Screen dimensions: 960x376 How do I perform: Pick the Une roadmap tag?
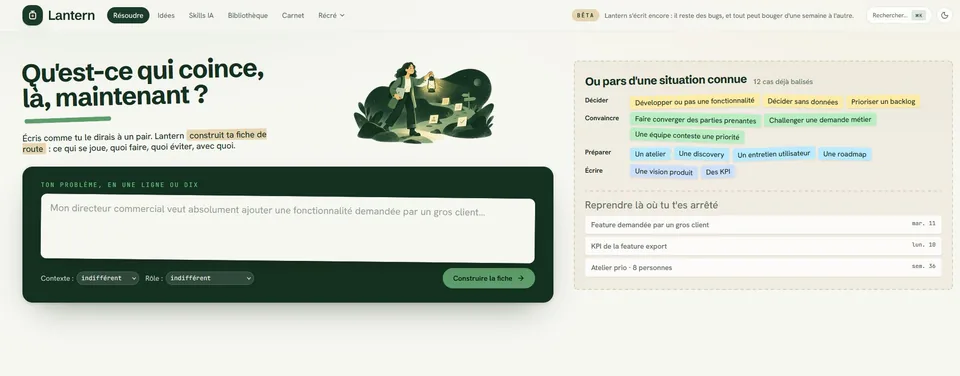(x=844, y=154)
